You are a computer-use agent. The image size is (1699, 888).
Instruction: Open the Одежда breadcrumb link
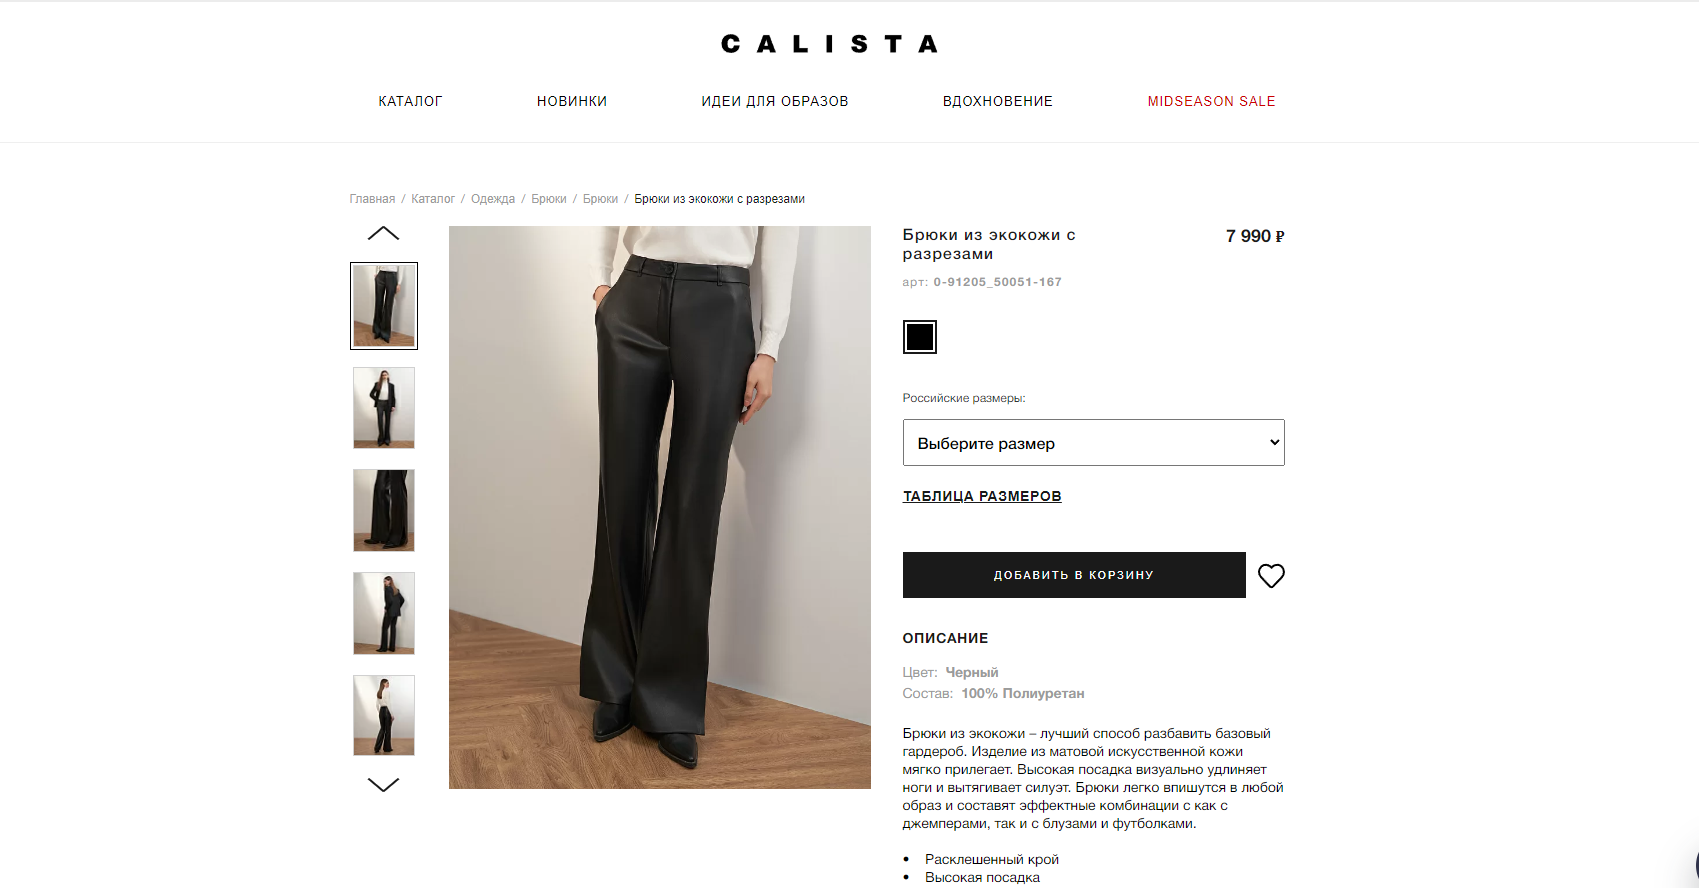click(x=493, y=199)
